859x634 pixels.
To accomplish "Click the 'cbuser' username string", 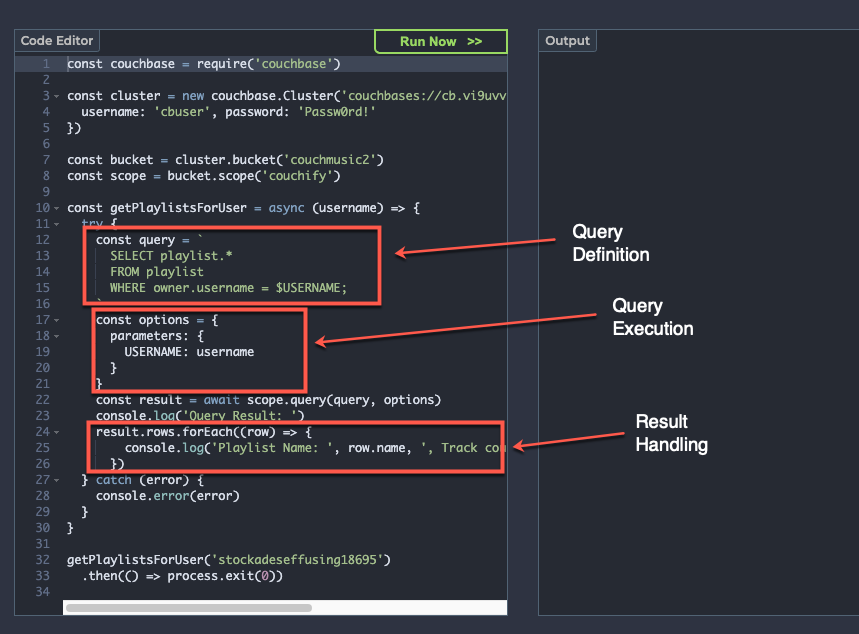I will [x=182, y=112].
